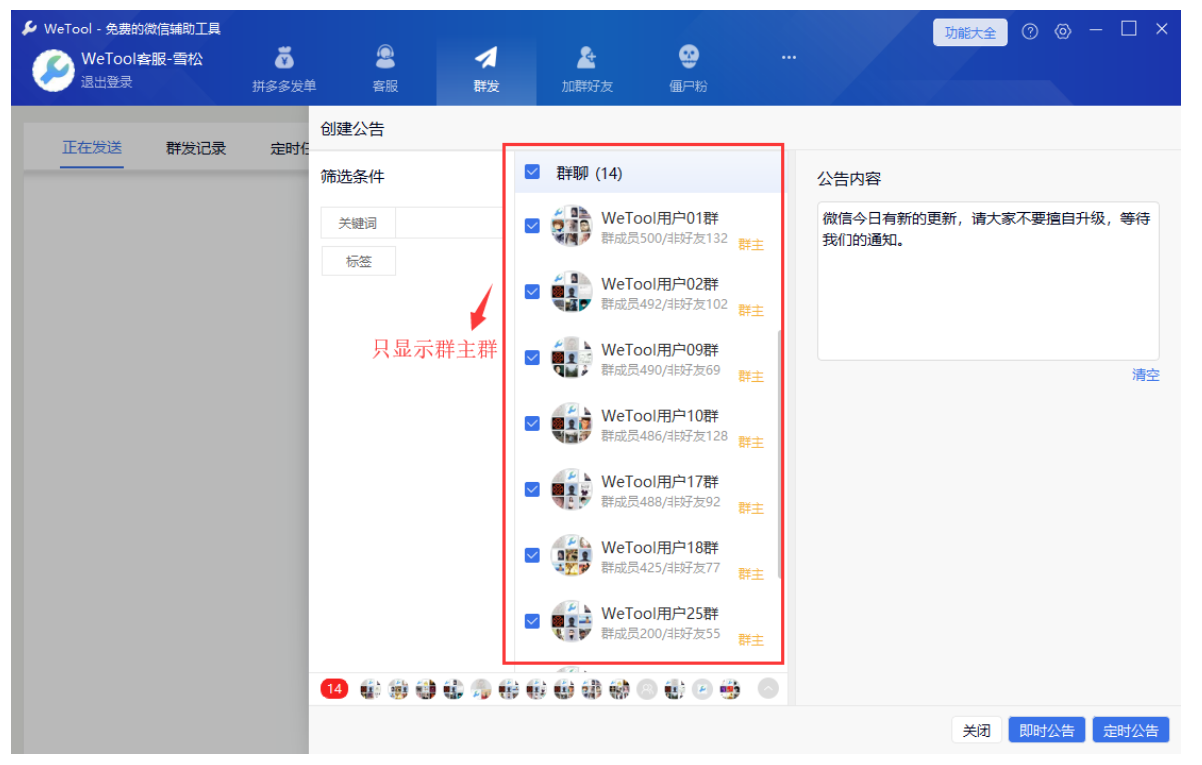
Task: Show more tools via the ellipsis icon
Action: click(x=789, y=57)
